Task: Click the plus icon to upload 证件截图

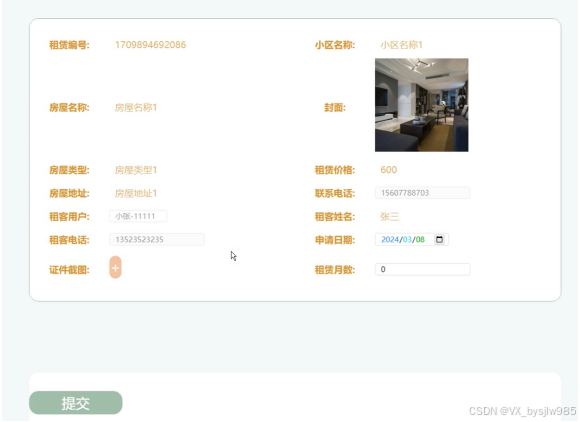Action: pos(115,267)
